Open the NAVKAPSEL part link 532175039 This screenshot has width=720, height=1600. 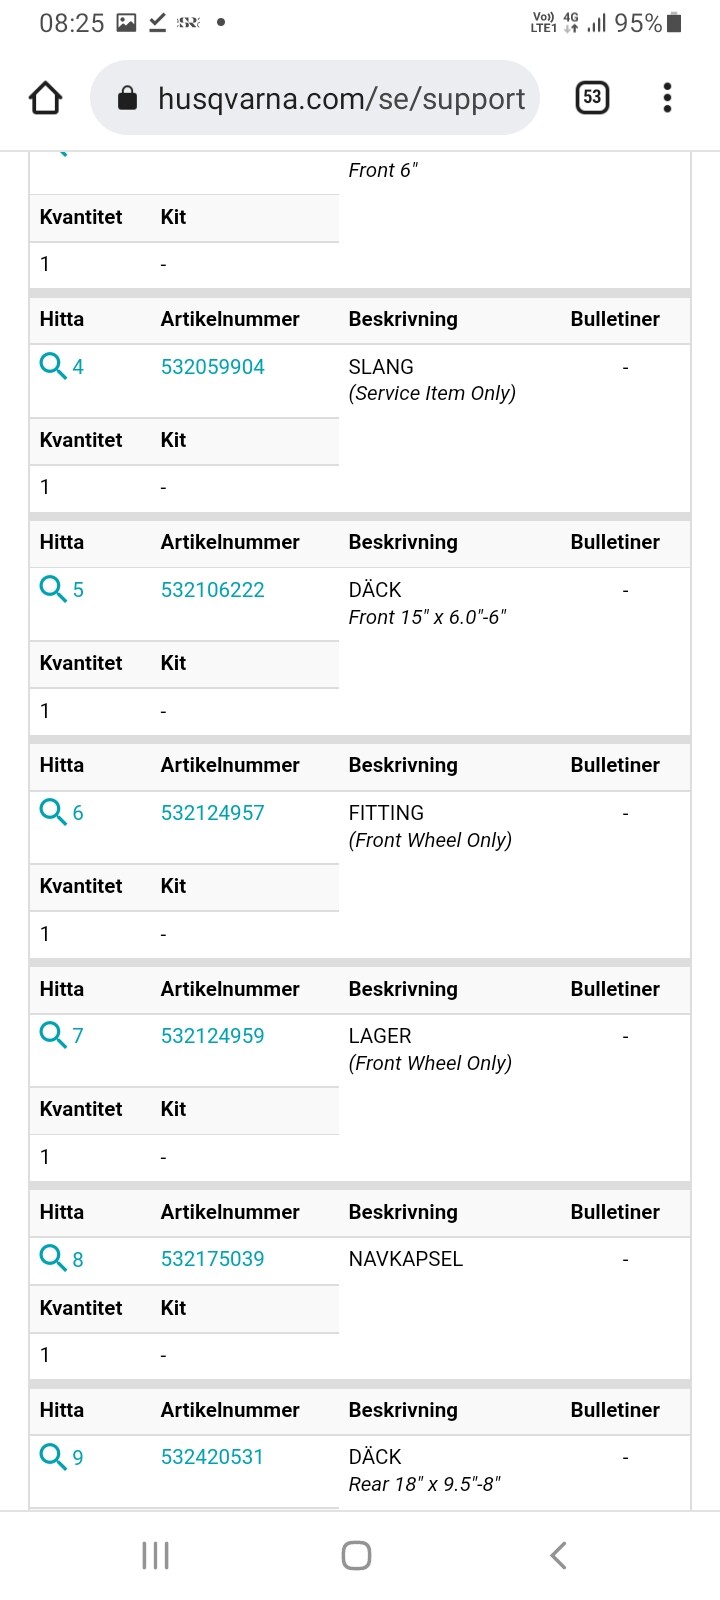coord(212,1259)
